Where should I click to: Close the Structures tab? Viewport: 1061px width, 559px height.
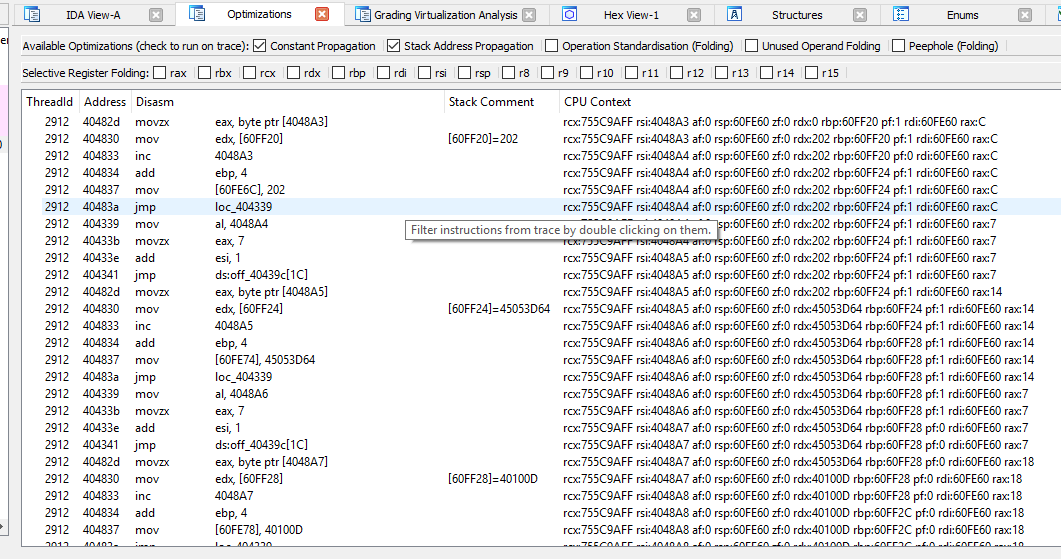tap(859, 15)
